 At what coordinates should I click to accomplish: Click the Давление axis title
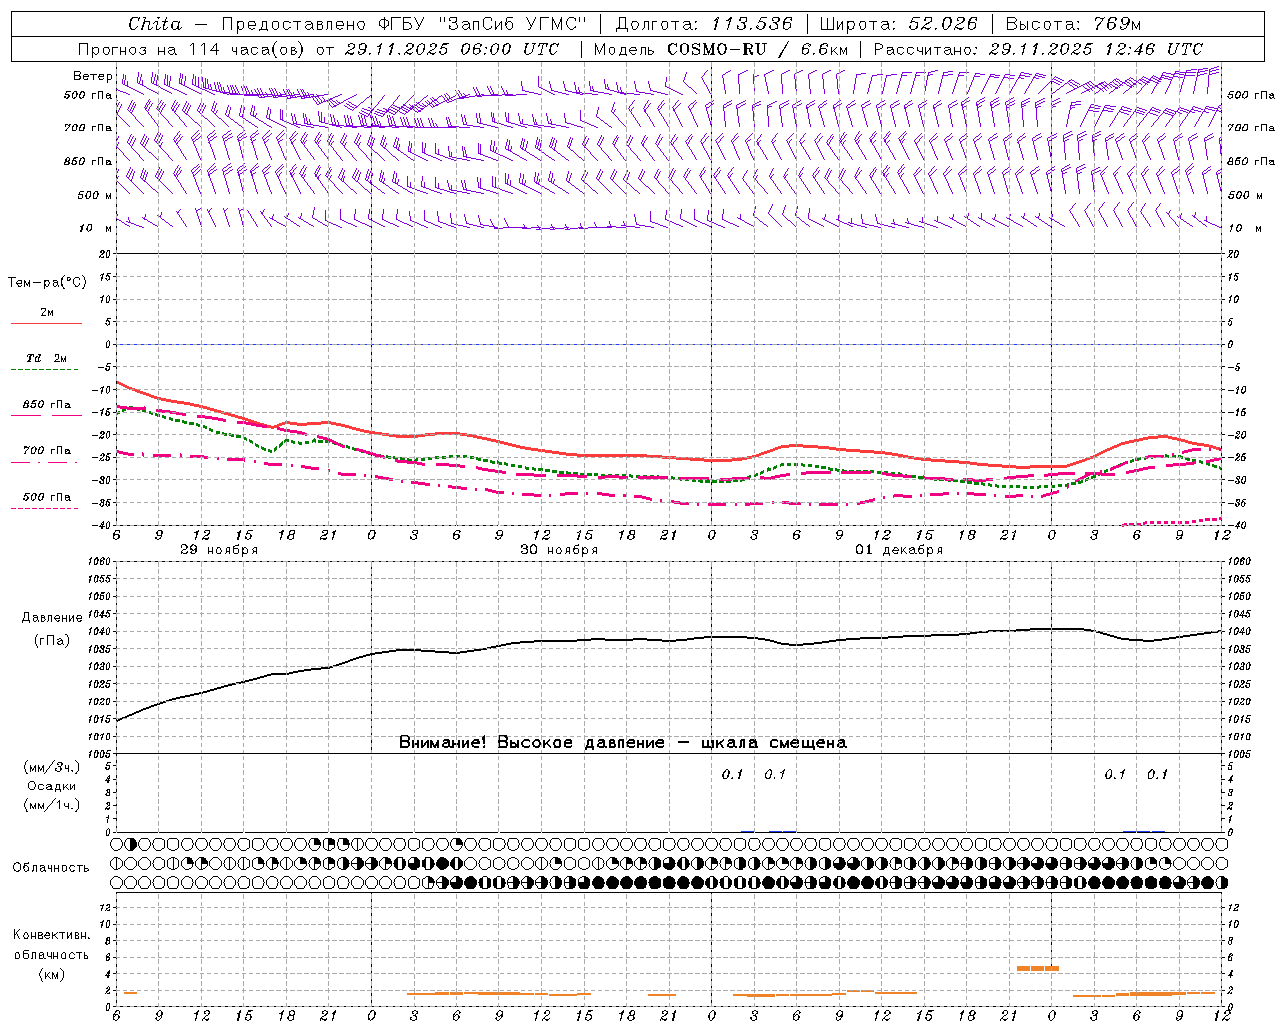tap(53, 618)
